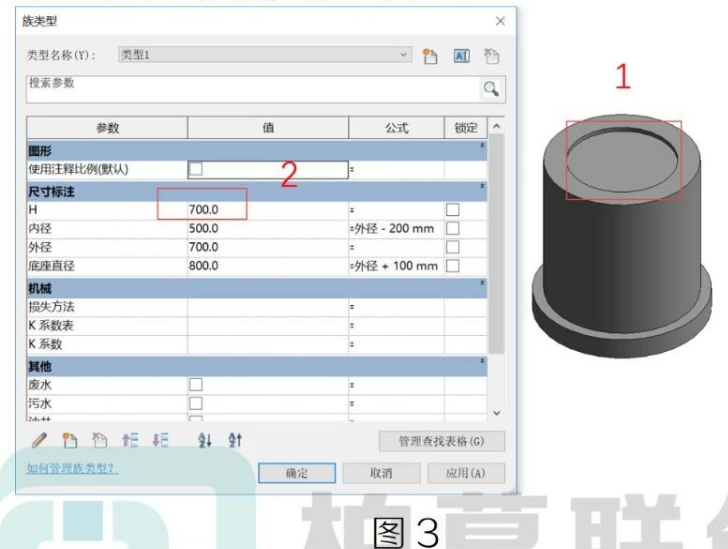Select the 底座直径 parameter name

tap(52, 266)
